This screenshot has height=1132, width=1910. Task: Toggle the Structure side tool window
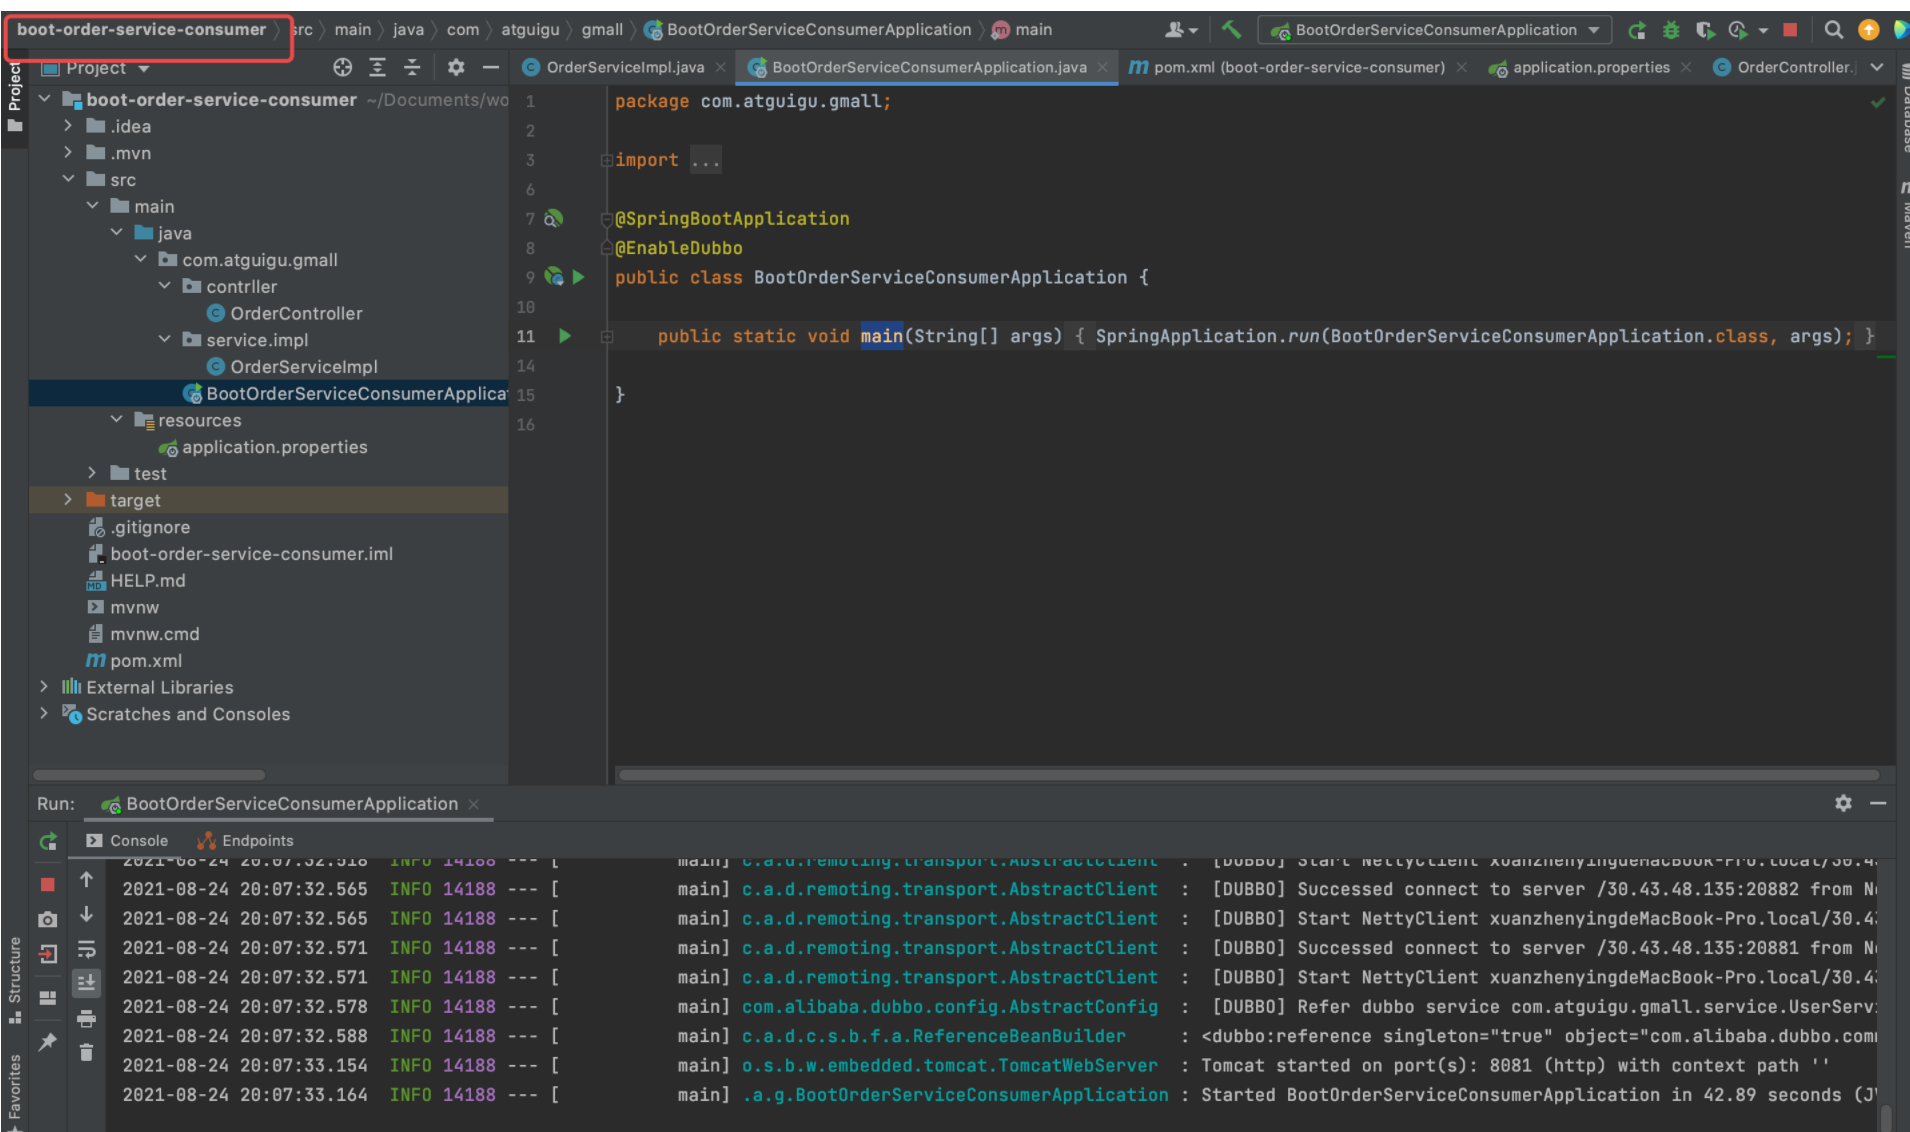[x=14, y=979]
